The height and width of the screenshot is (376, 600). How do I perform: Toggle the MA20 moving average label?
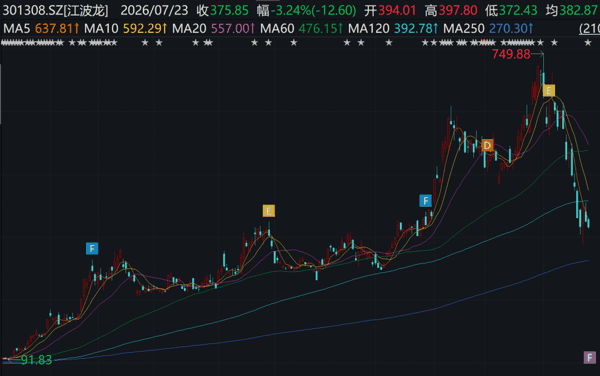[x=189, y=28]
